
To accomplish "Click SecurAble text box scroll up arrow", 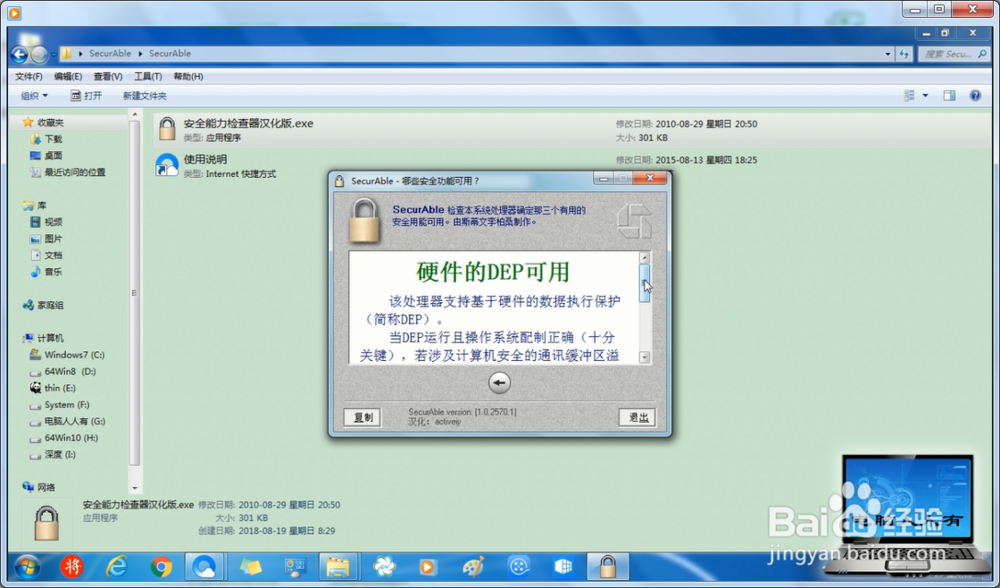I will pyautogui.click(x=644, y=258).
